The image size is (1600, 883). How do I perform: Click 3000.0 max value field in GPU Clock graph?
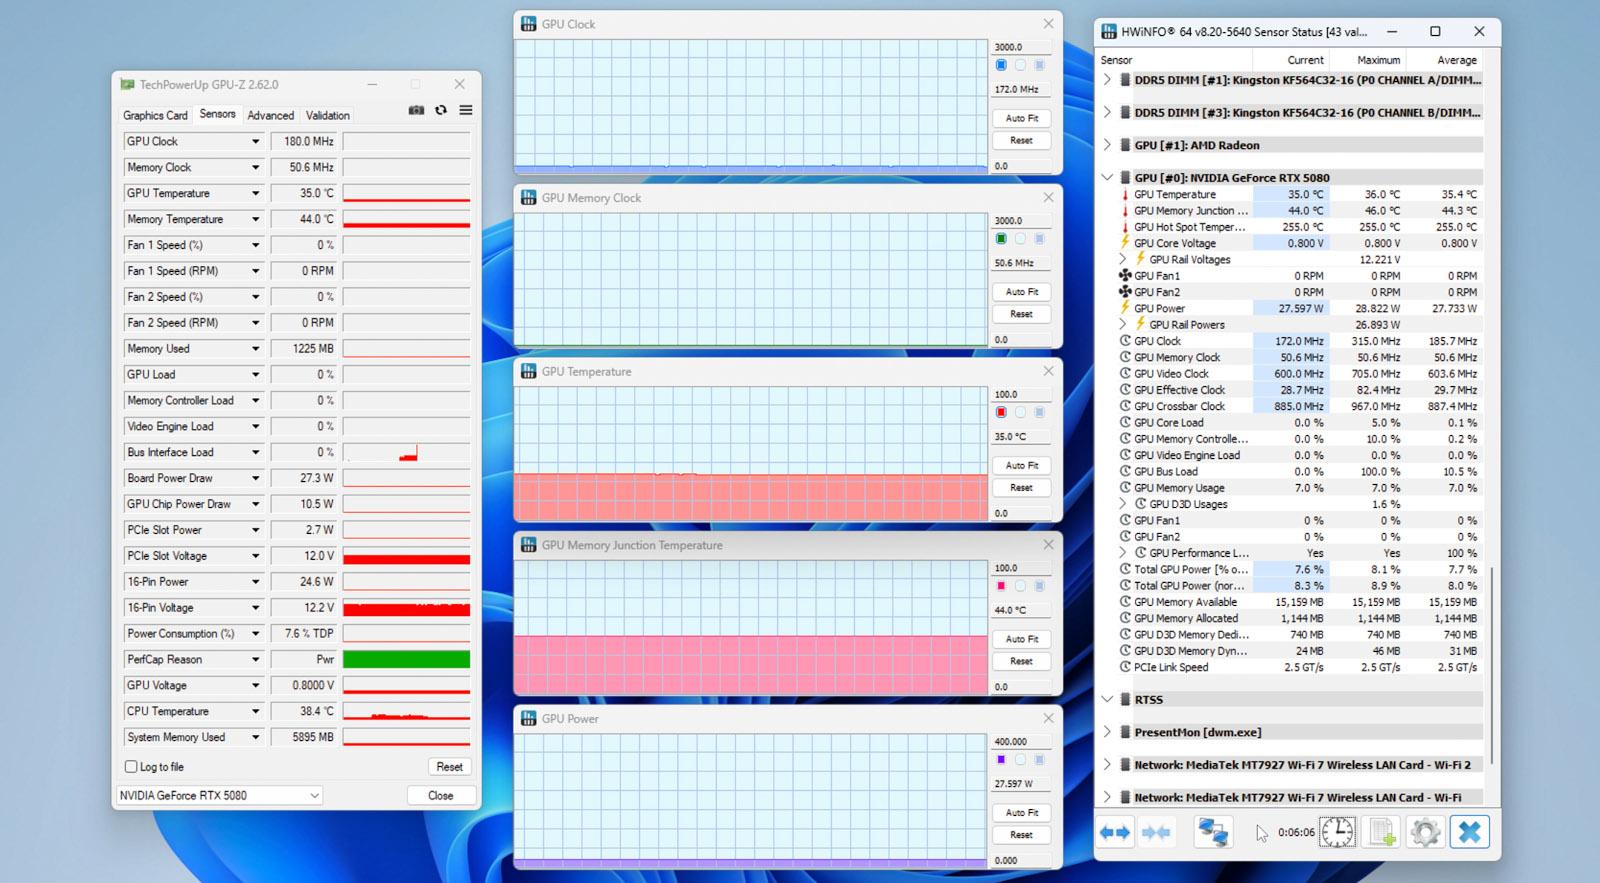1021,47
